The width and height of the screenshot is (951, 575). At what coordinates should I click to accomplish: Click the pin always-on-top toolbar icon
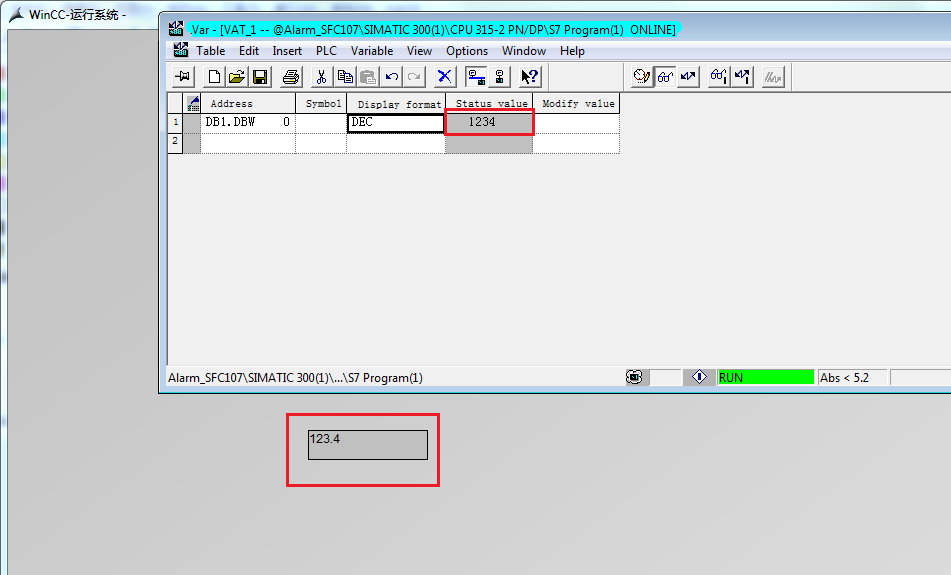[x=182, y=77]
